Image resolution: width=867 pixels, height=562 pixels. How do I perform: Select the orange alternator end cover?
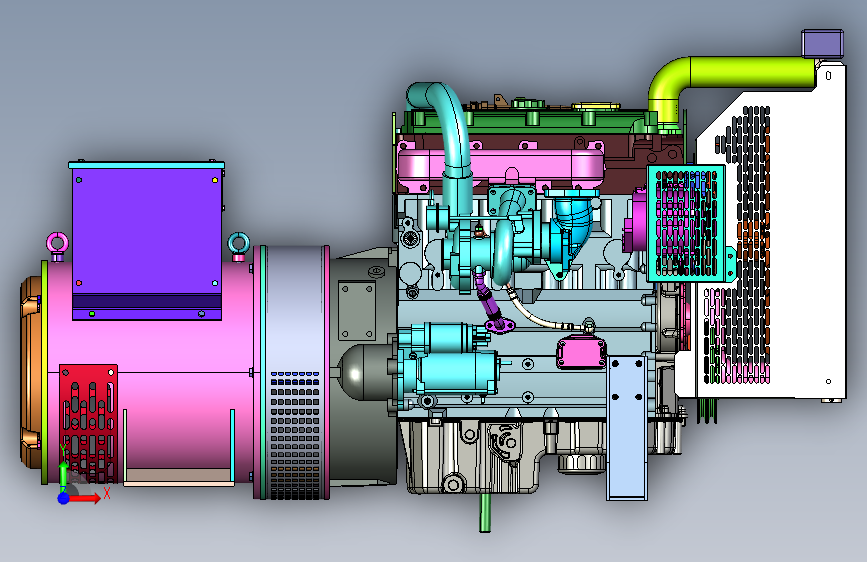click(31, 372)
